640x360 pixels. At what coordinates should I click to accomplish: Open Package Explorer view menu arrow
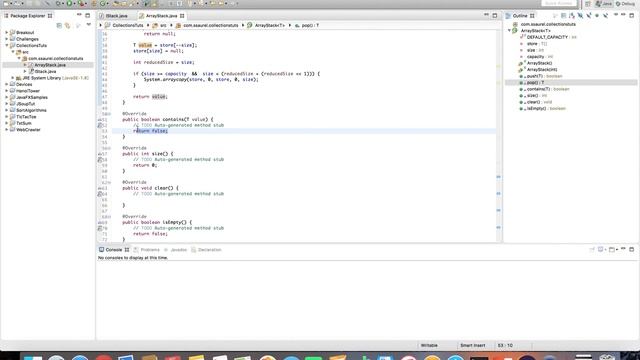coord(89,25)
